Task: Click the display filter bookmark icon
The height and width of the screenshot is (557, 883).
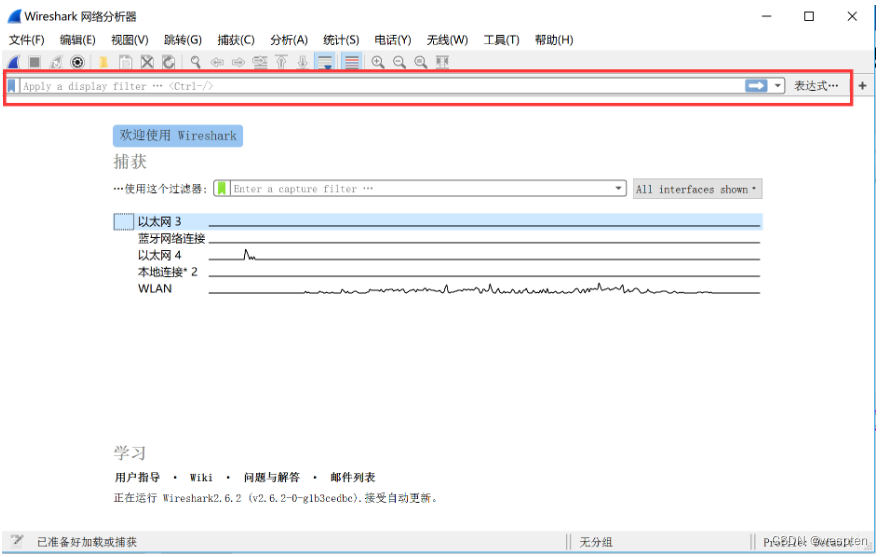Action: click(11, 86)
